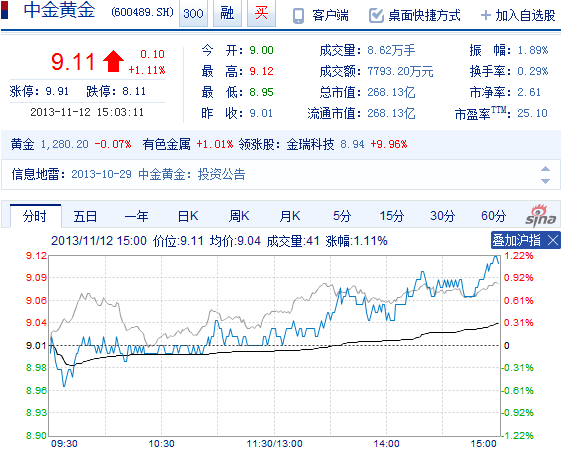
Task: Click the 市盈率 TTM value 25.10
Action: click(533, 113)
